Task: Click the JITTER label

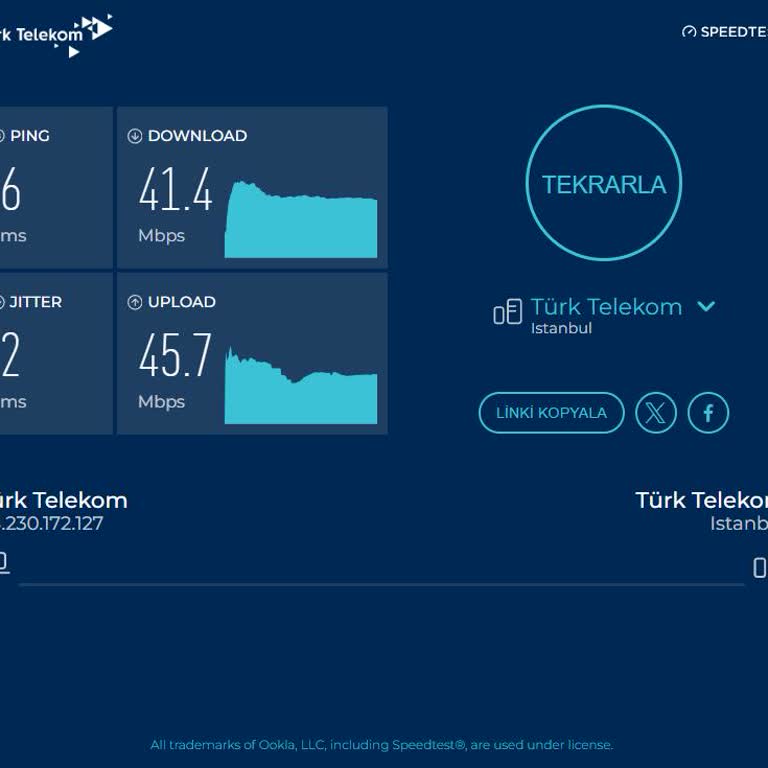Action: [36, 302]
